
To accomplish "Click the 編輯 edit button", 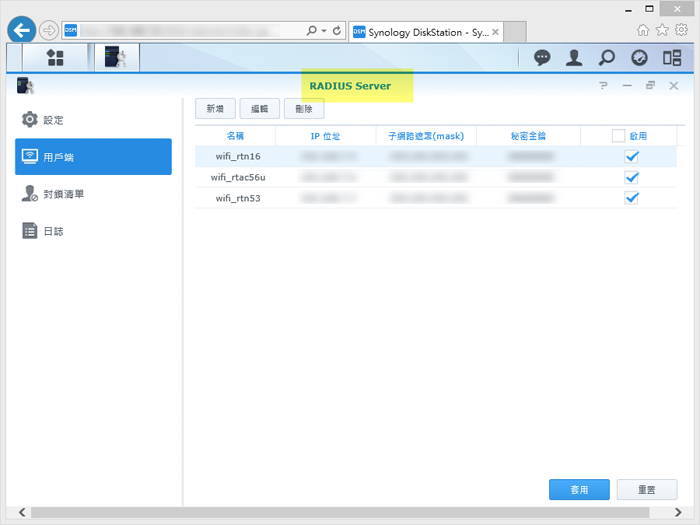I will (x=259, y=109).
